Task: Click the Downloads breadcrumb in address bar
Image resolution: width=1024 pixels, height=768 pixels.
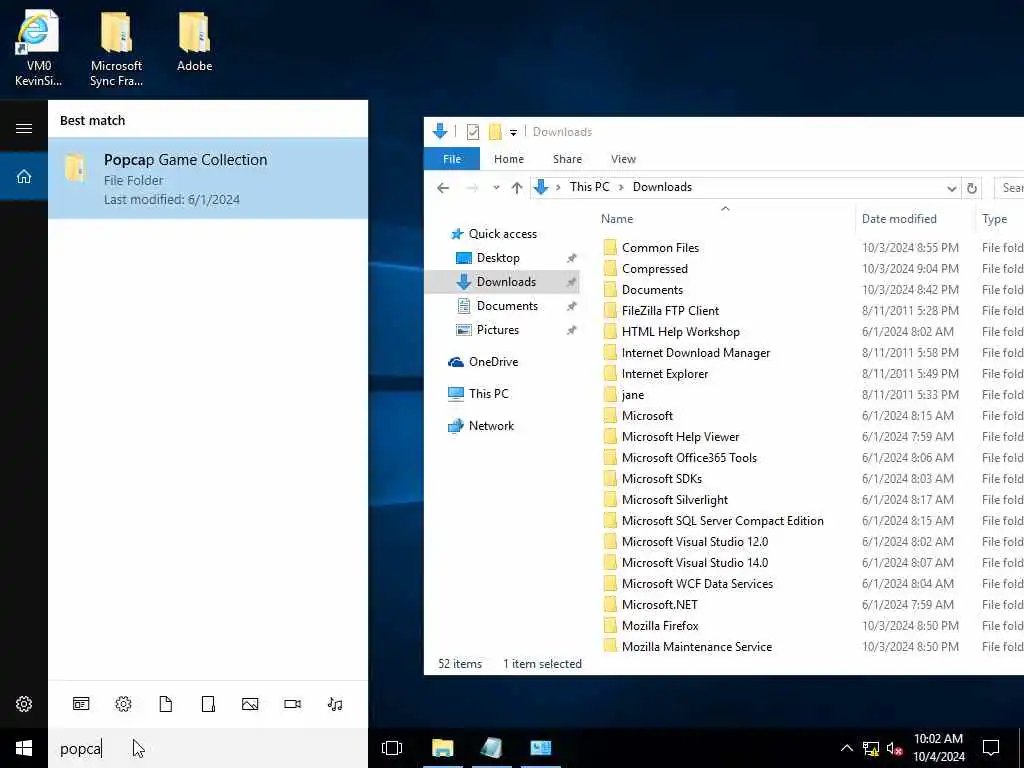Action: coord(662,187)
